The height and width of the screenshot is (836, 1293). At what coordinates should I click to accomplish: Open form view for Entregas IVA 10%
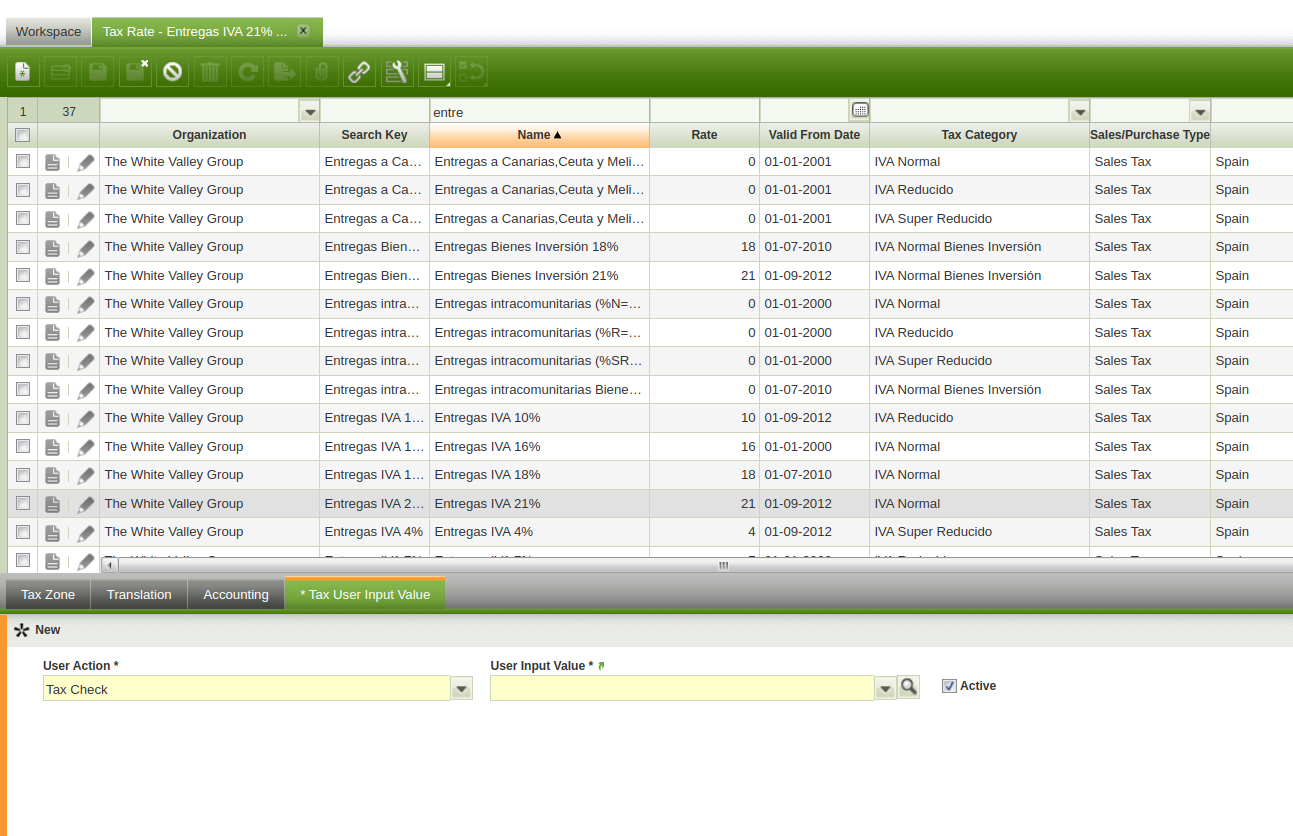click(53, 418)
